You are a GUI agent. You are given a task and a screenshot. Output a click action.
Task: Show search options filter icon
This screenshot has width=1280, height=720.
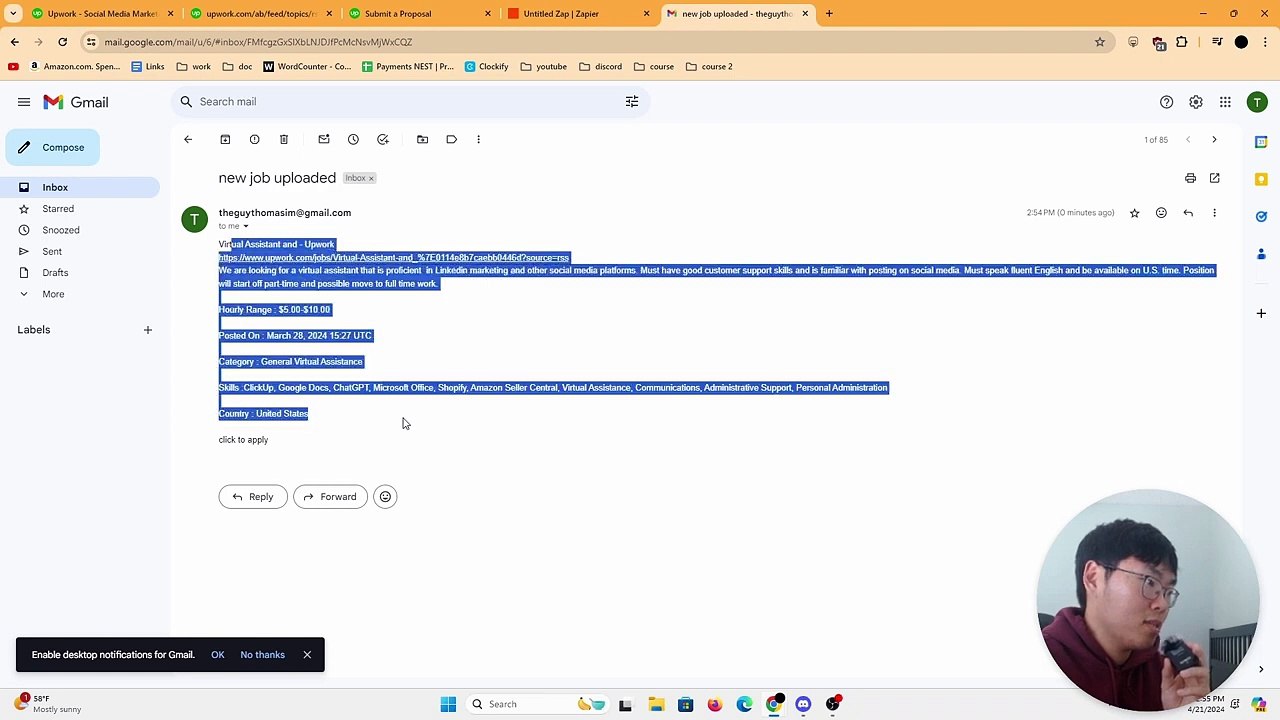pyautogui.click(x=632, y=102)
